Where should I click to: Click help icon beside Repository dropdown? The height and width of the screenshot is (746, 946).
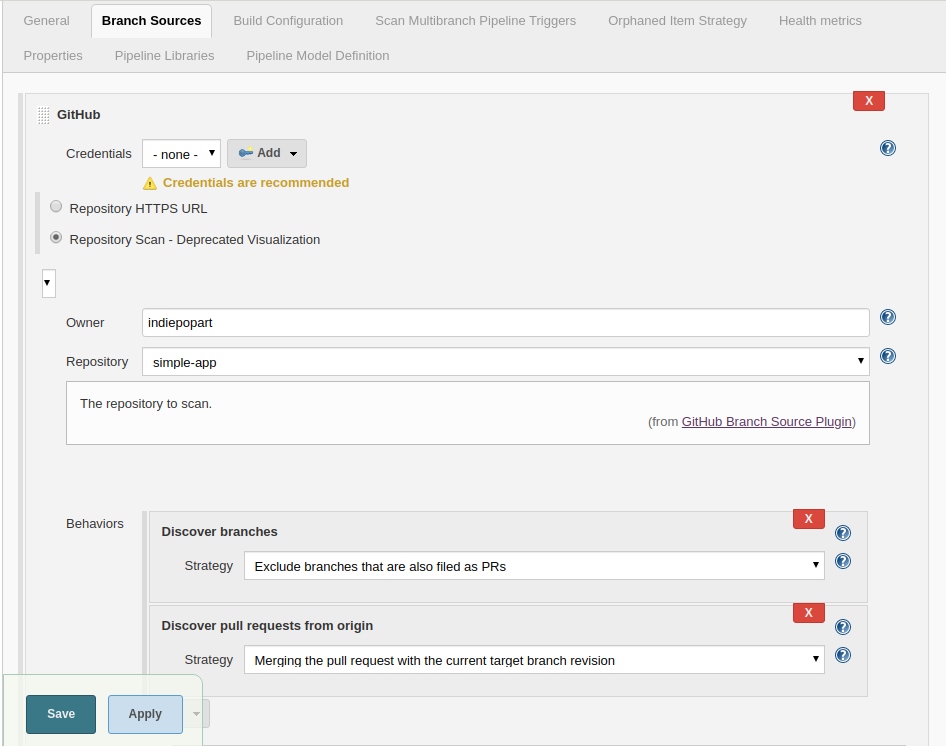click(887, 356)
